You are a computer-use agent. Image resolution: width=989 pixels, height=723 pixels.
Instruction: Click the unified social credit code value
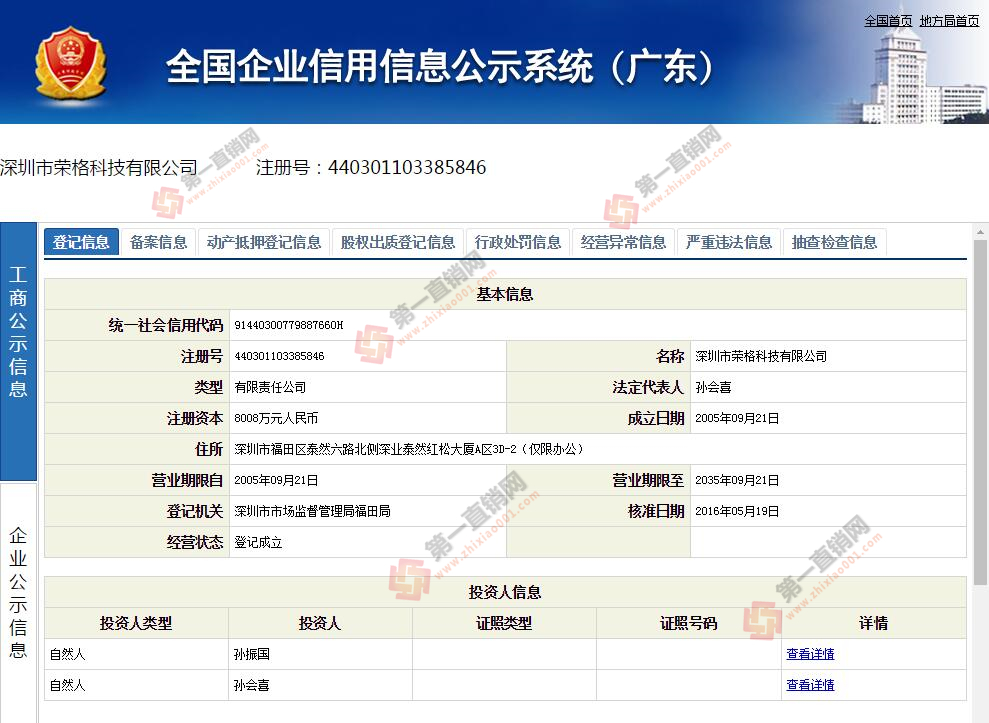coord(288,325)
